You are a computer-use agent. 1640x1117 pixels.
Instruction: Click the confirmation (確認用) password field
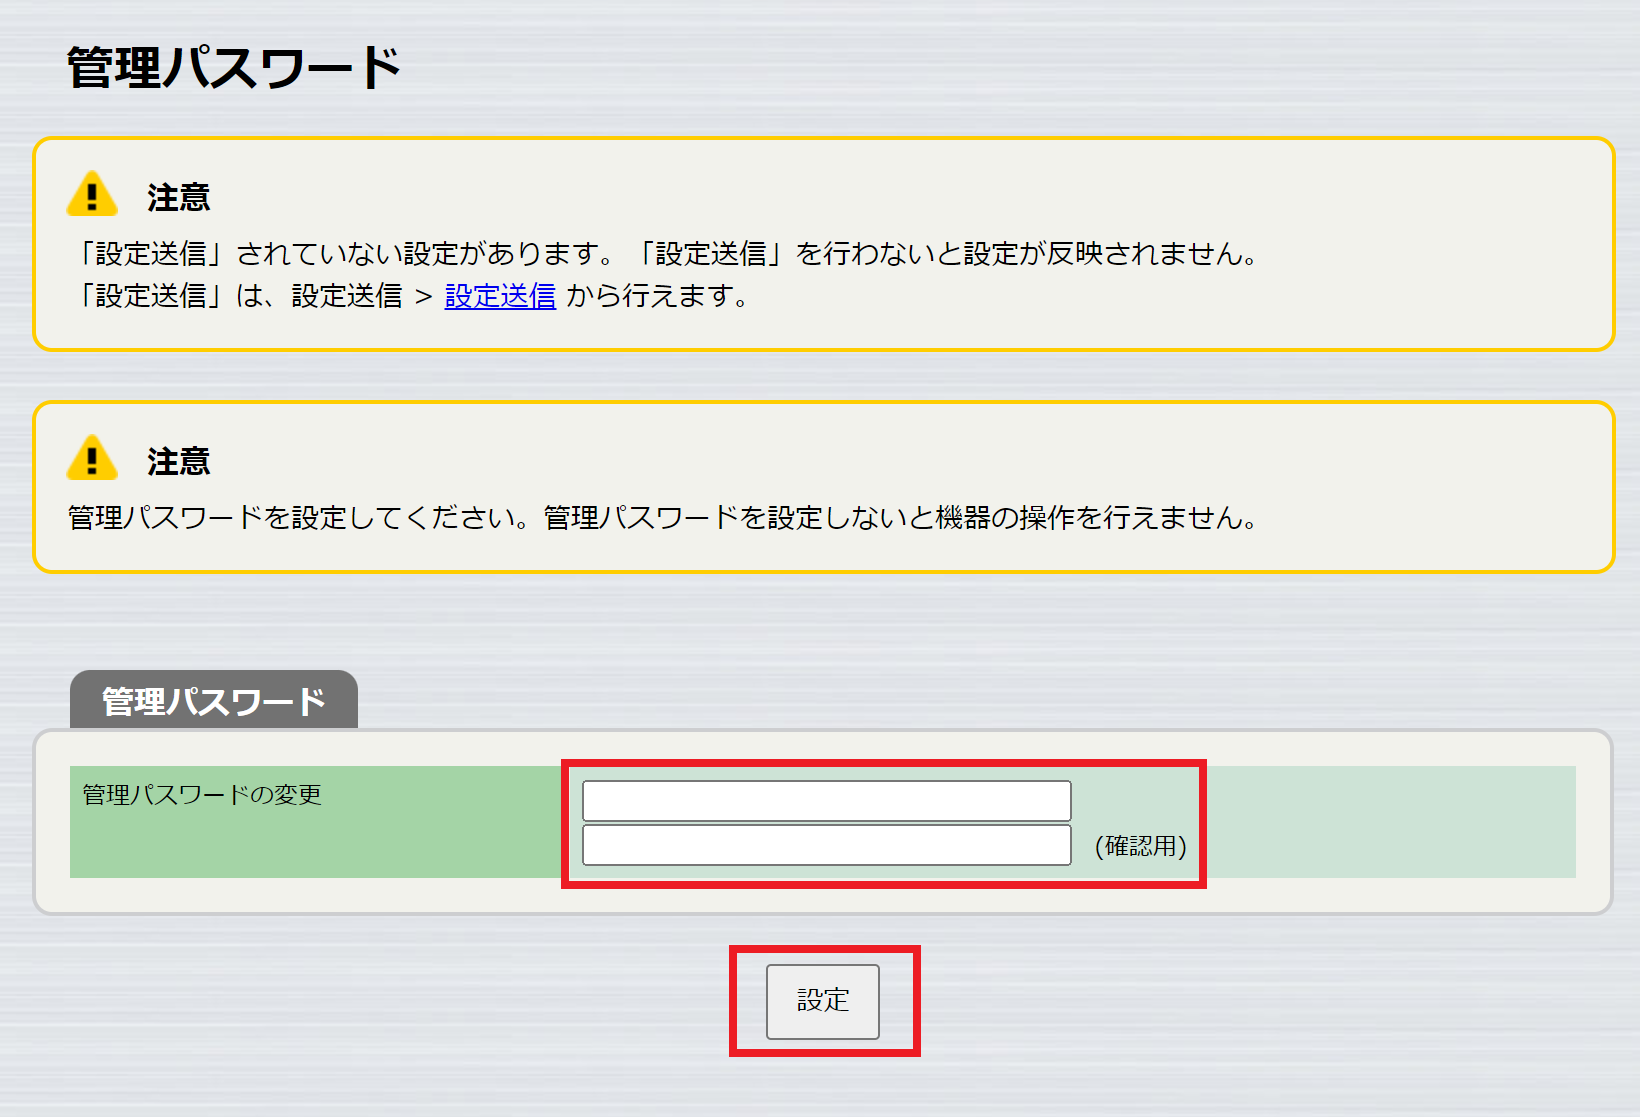tap(826, 845)
